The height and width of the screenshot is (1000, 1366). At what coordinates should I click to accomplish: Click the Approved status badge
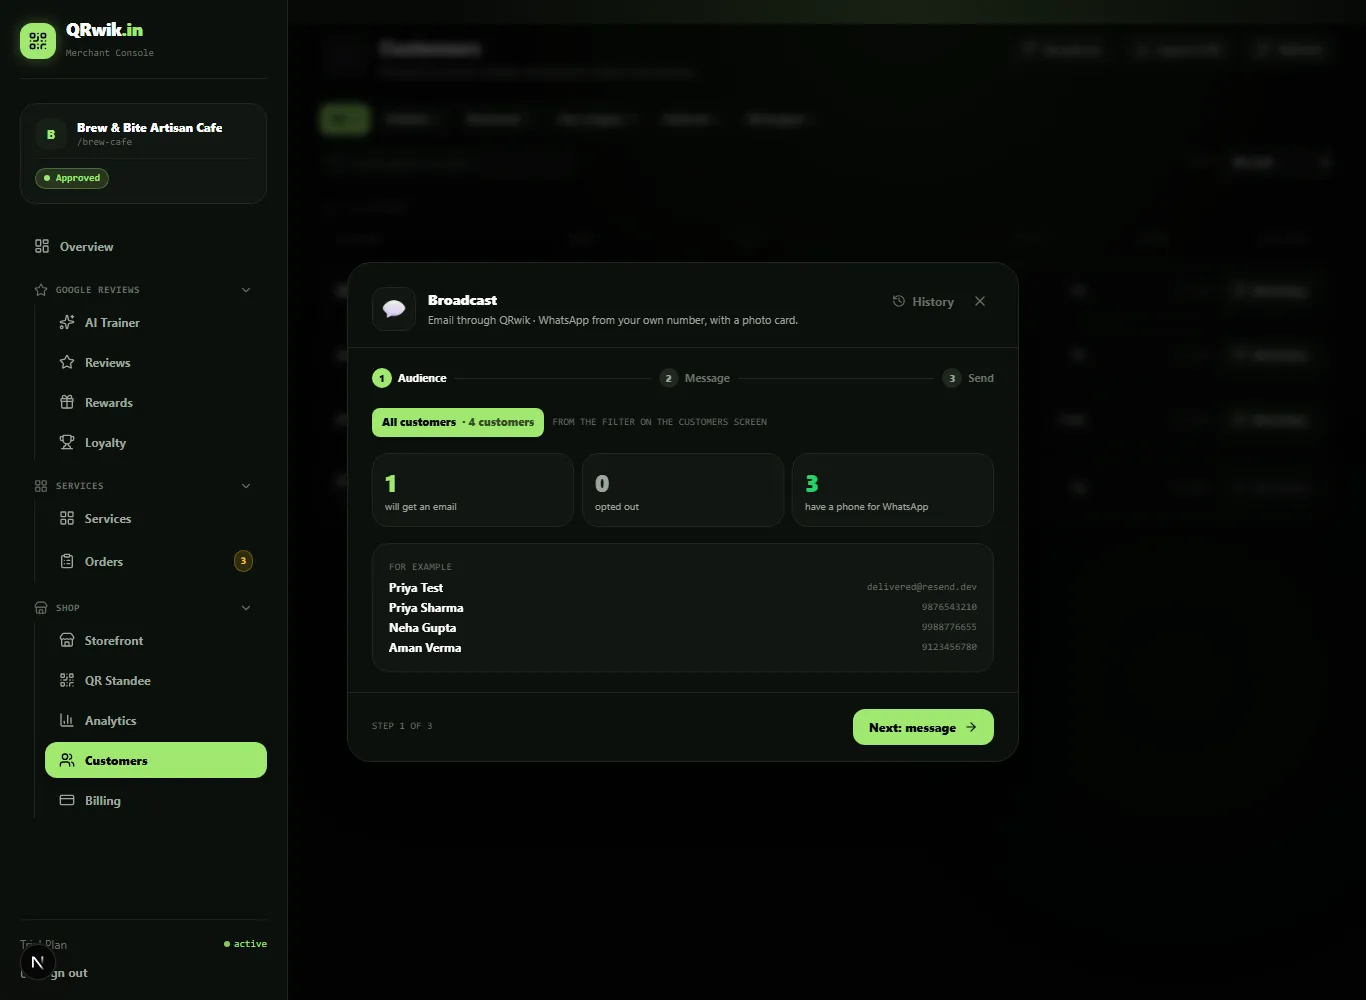(72, 178)
